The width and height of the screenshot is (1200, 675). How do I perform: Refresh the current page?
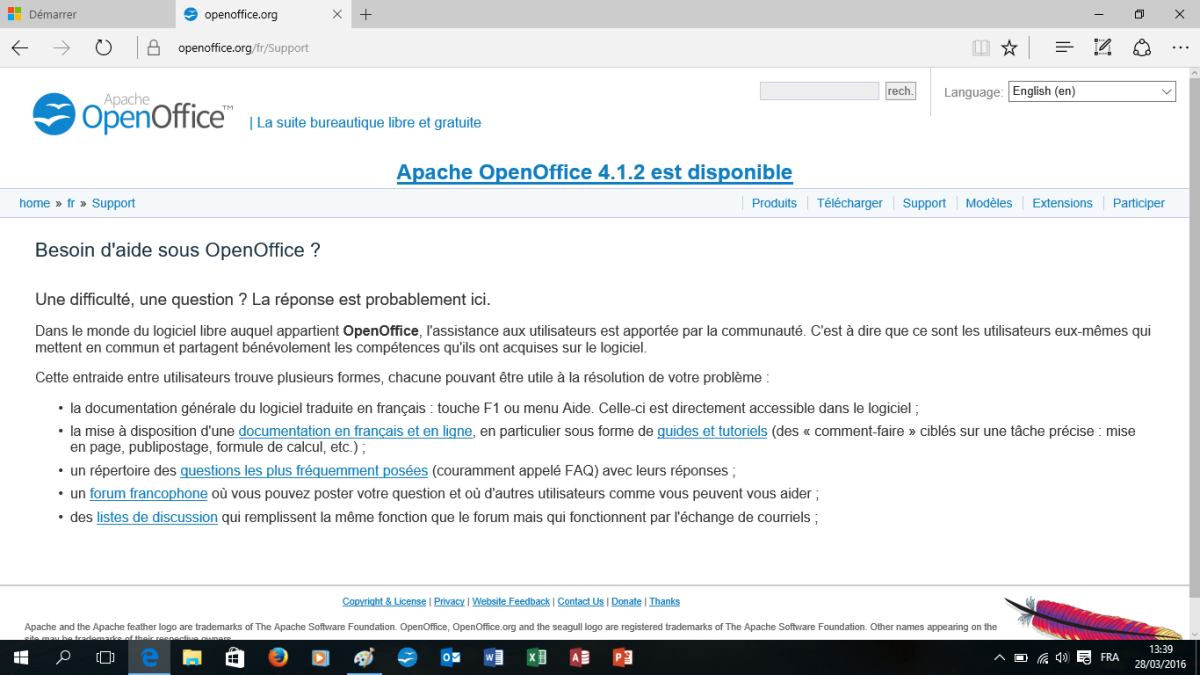pyautogui.click(x=104, y=48)
